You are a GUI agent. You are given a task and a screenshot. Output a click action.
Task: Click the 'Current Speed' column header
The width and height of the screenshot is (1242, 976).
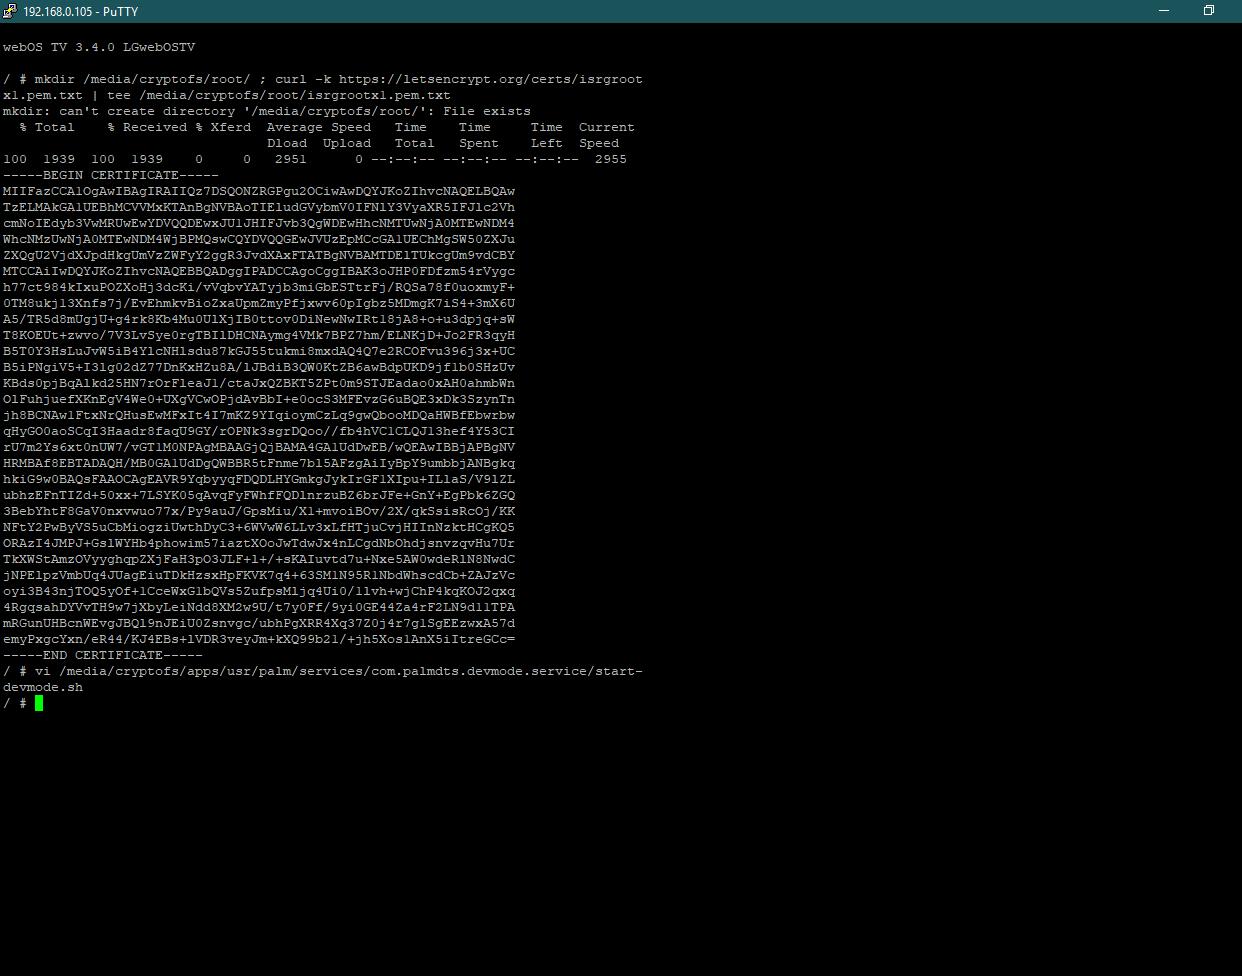[605, 135]
